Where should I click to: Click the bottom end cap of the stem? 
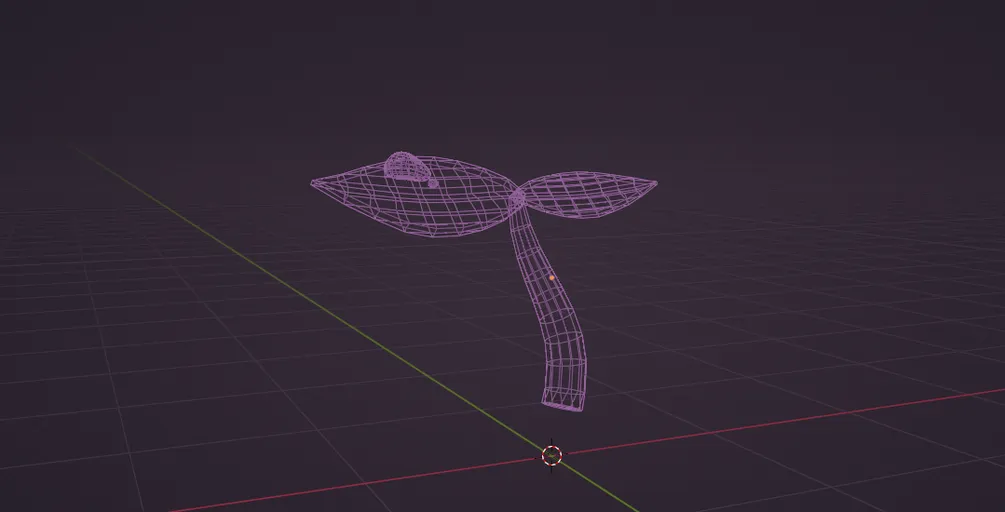[562, 404]
